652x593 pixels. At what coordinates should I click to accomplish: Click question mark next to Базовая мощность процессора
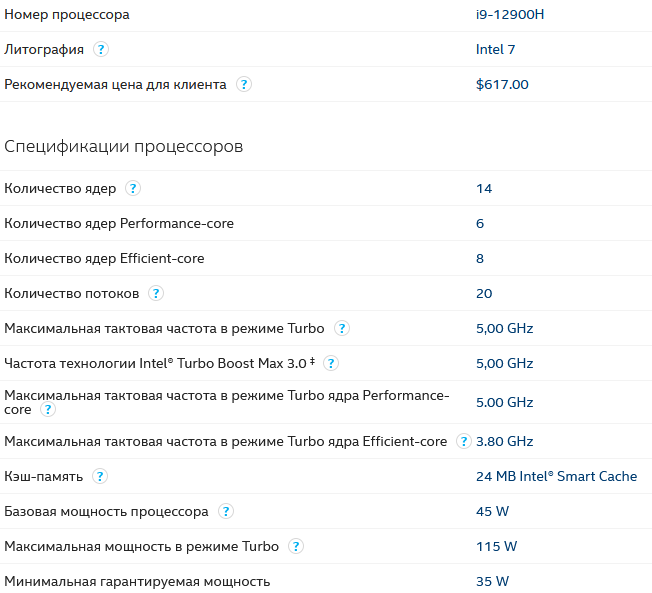pos(226,511)
